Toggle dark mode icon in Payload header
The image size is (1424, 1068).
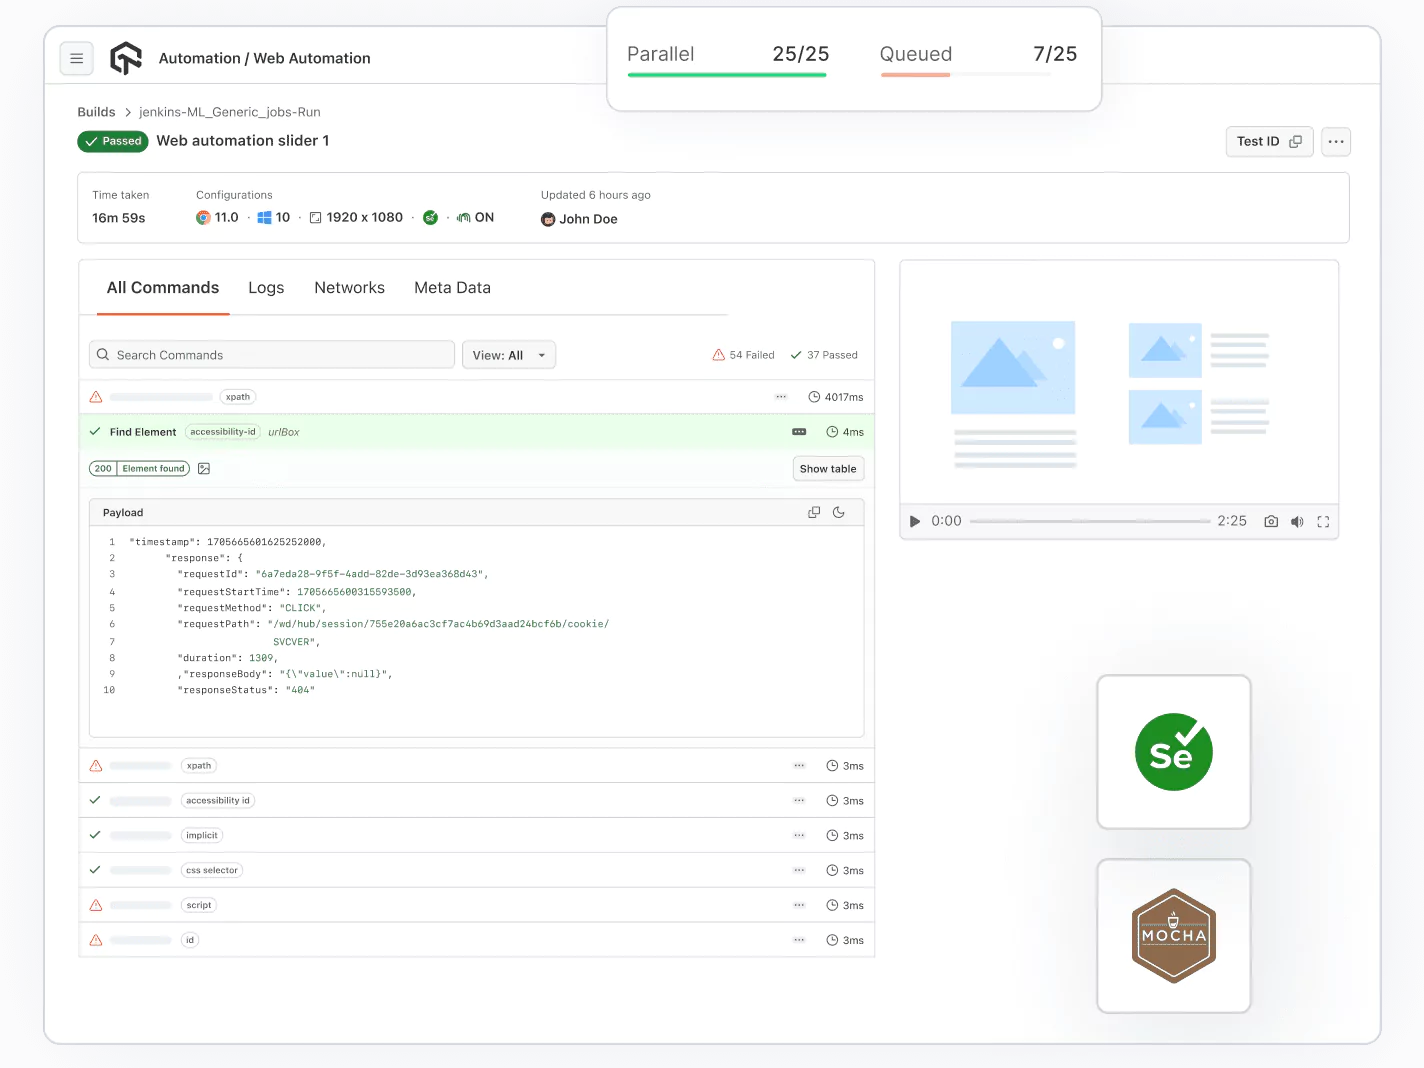[839, 512]
